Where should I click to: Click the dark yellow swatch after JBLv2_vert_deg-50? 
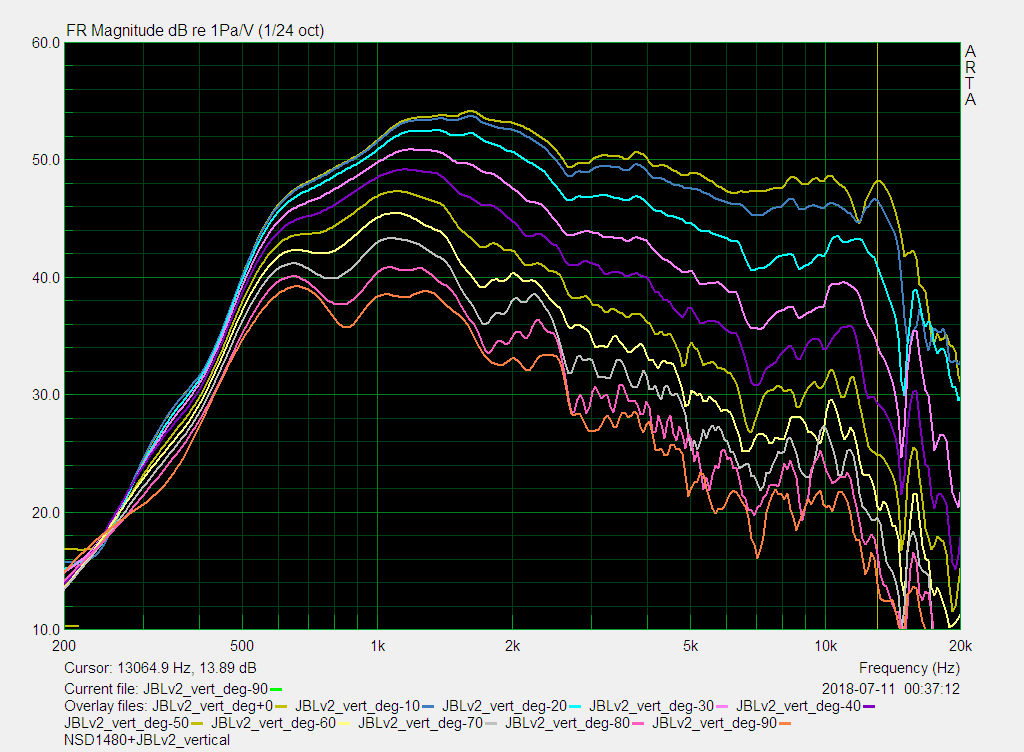[x=197, y=723]
